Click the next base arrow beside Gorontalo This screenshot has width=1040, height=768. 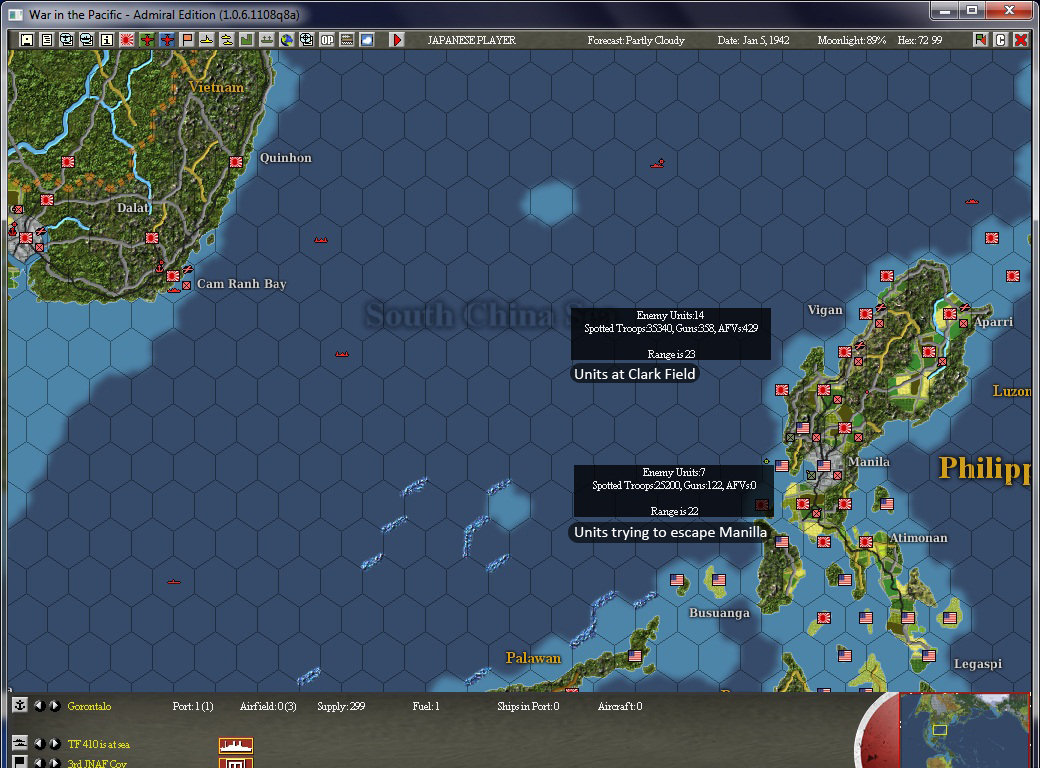tap(54, 706)
